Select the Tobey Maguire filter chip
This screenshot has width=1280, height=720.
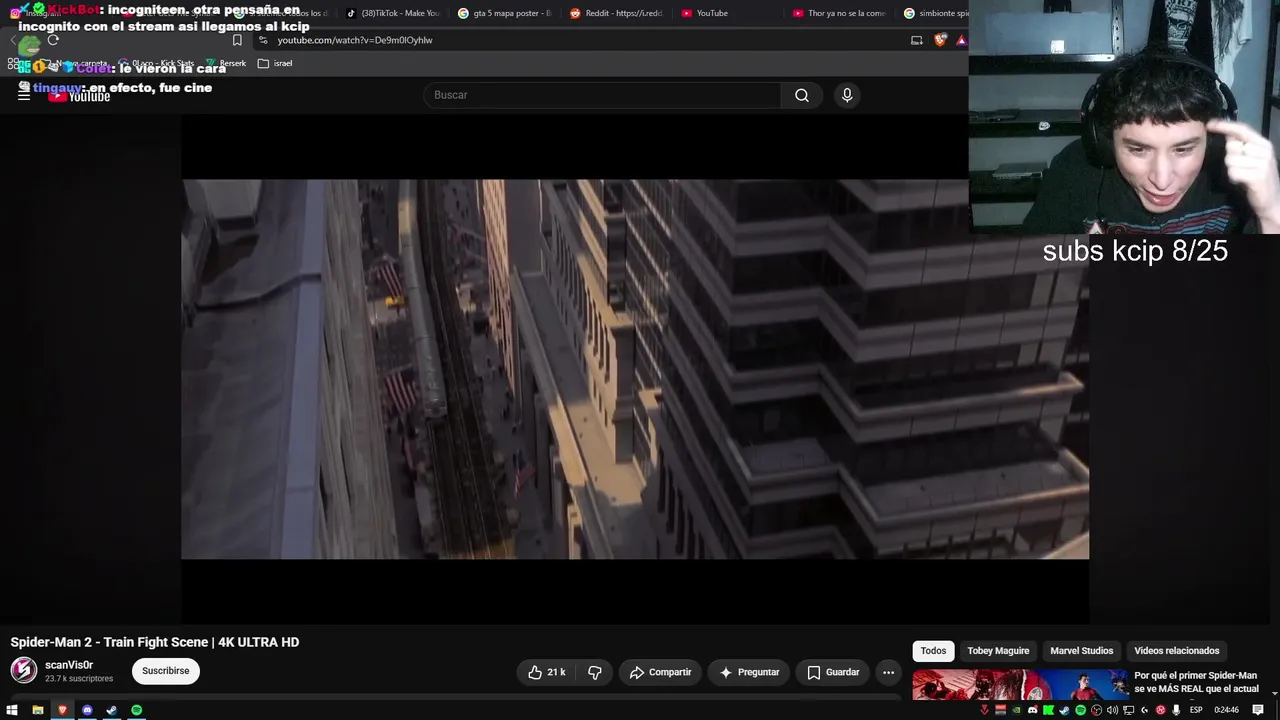tap(998, 651)
